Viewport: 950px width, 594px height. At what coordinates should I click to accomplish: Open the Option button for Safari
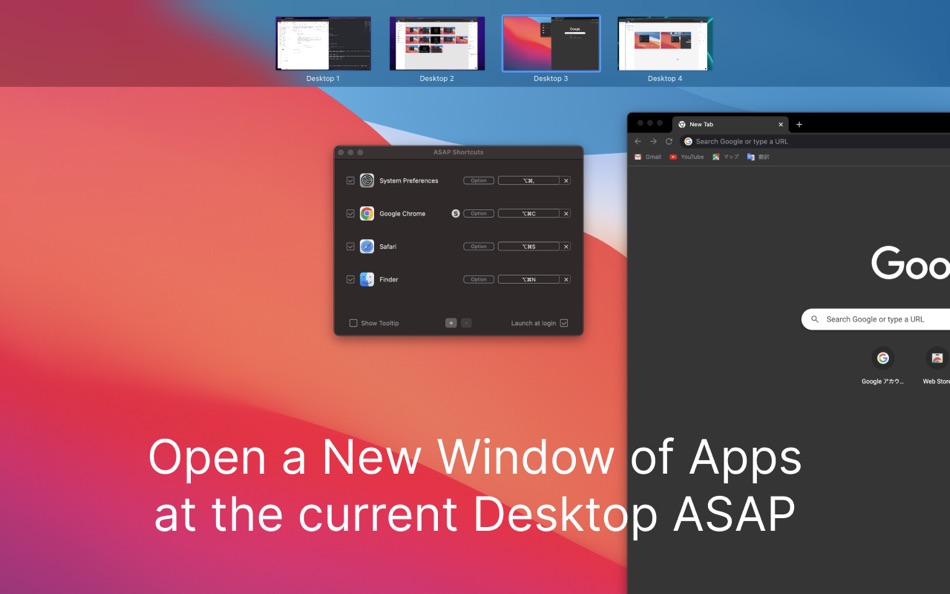pyautogui.click(x=479, y=246)
